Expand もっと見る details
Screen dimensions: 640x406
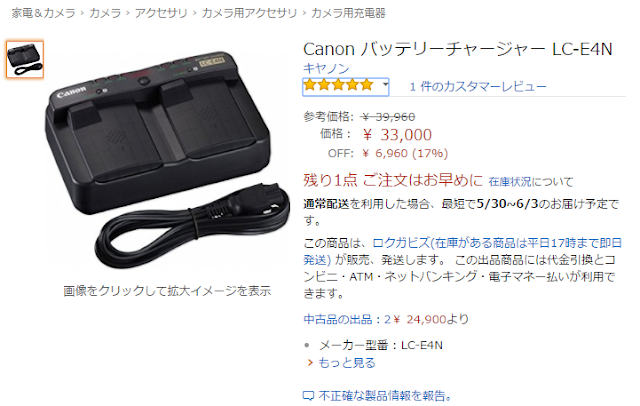(x=347, y=363)
